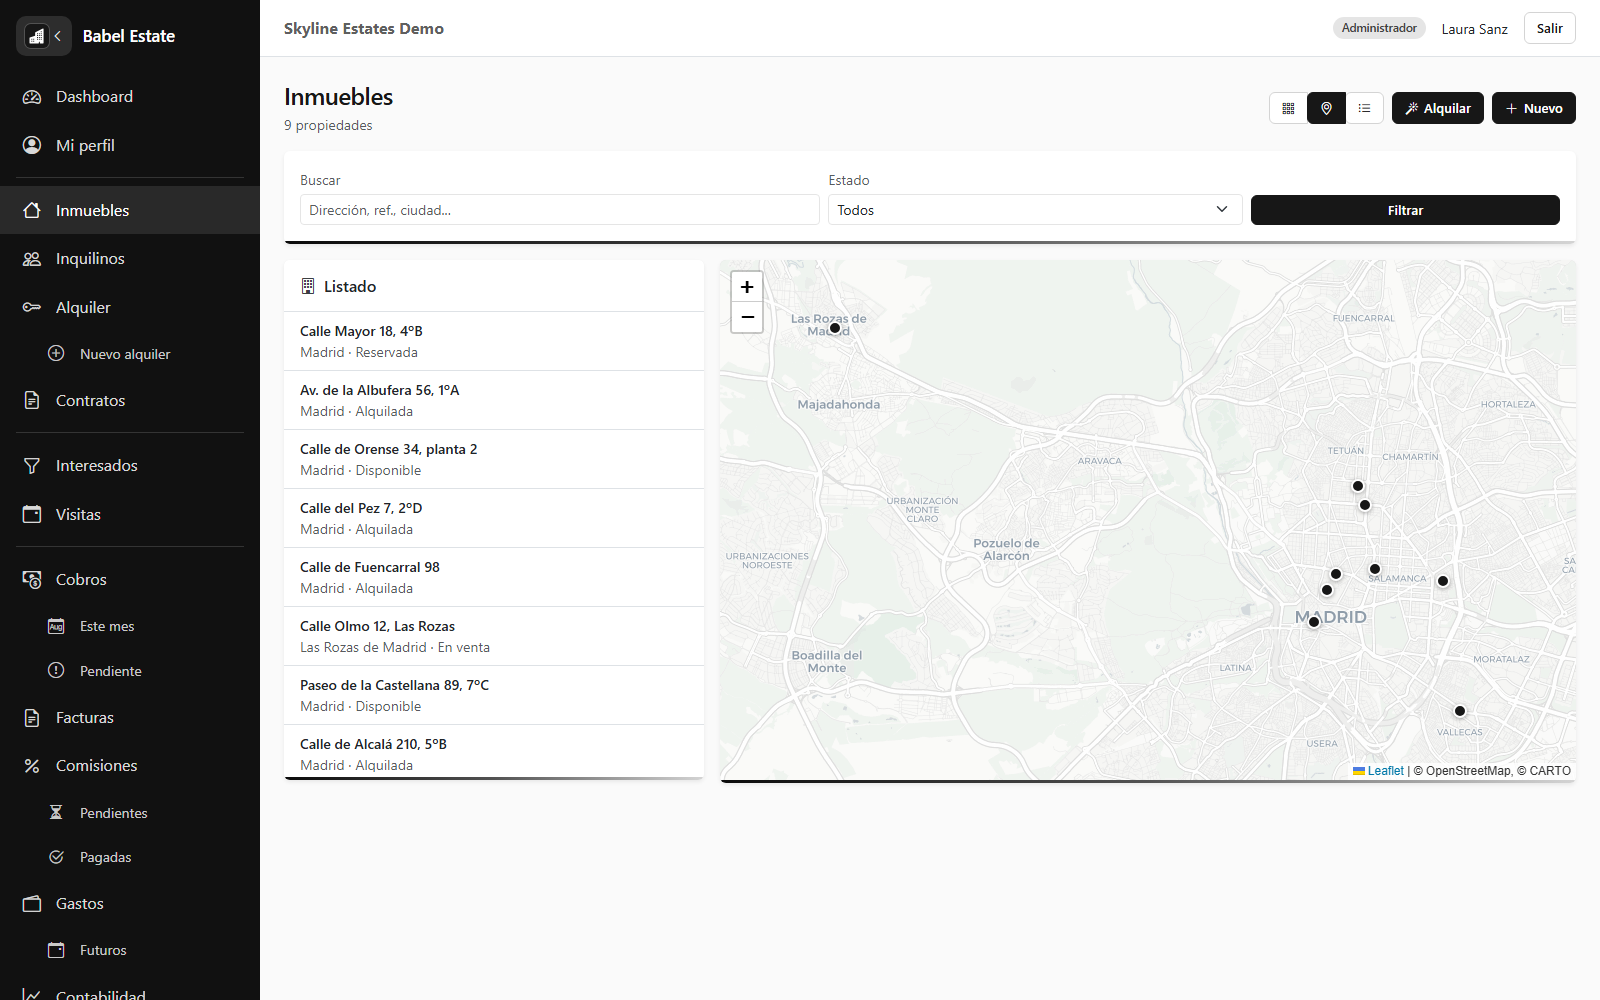
Task: Click the Gastos folder icon
Action: coord(32,903)
